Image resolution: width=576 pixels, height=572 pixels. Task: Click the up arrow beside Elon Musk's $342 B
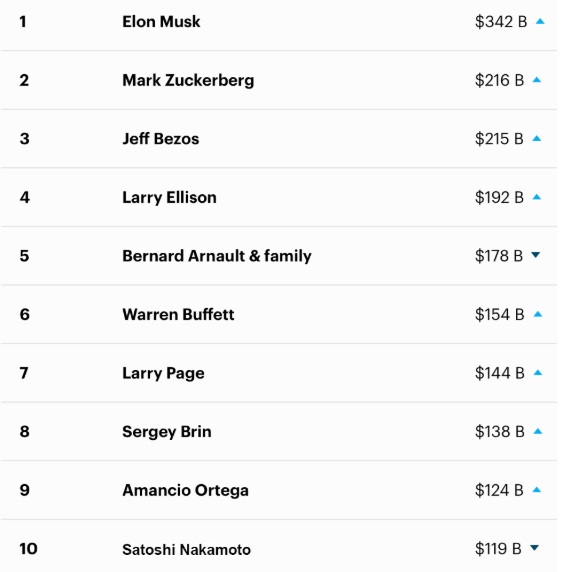tap(540, 21)
